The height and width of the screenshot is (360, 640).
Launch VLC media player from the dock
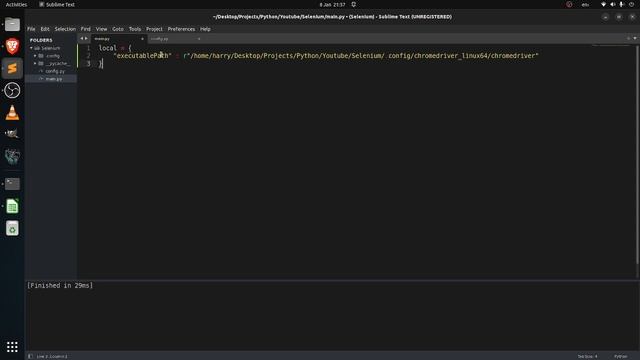point(12,113)
